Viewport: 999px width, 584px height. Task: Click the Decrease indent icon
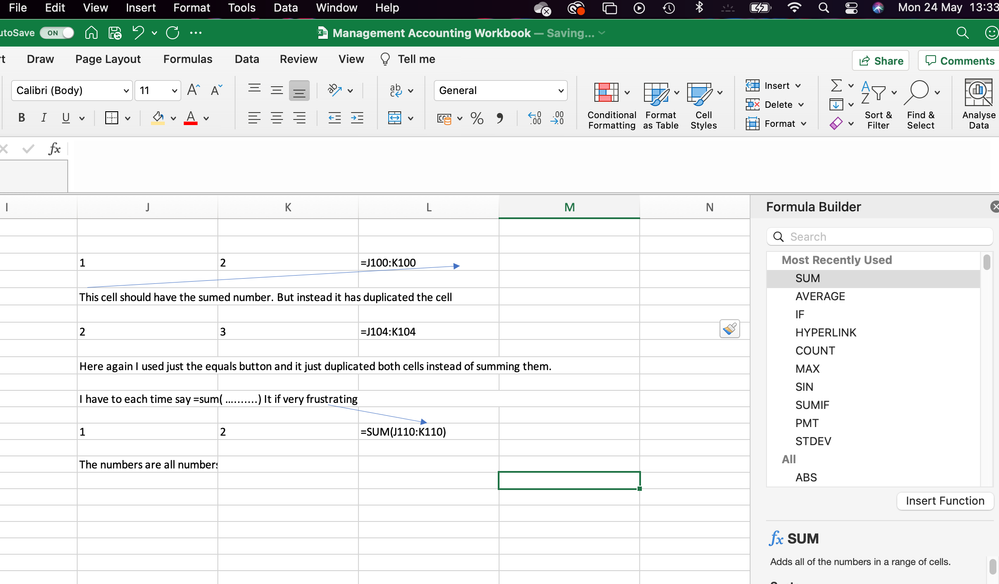click(x=334, y=118)
